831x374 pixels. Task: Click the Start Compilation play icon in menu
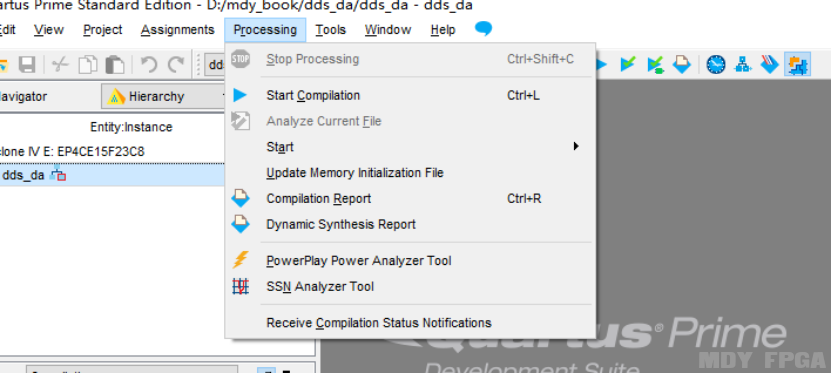pyautogui.click(x=240, y=95)
